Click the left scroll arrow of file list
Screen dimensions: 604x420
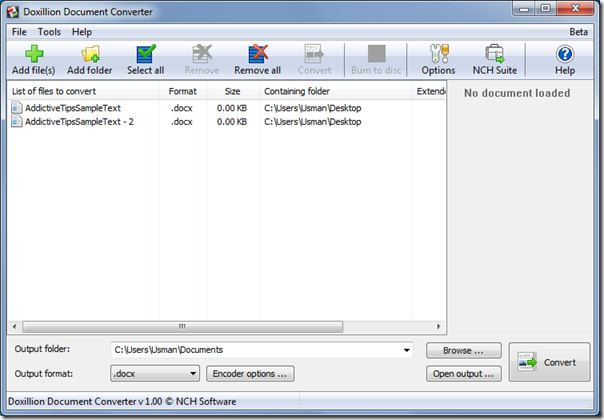pos(15,327)
